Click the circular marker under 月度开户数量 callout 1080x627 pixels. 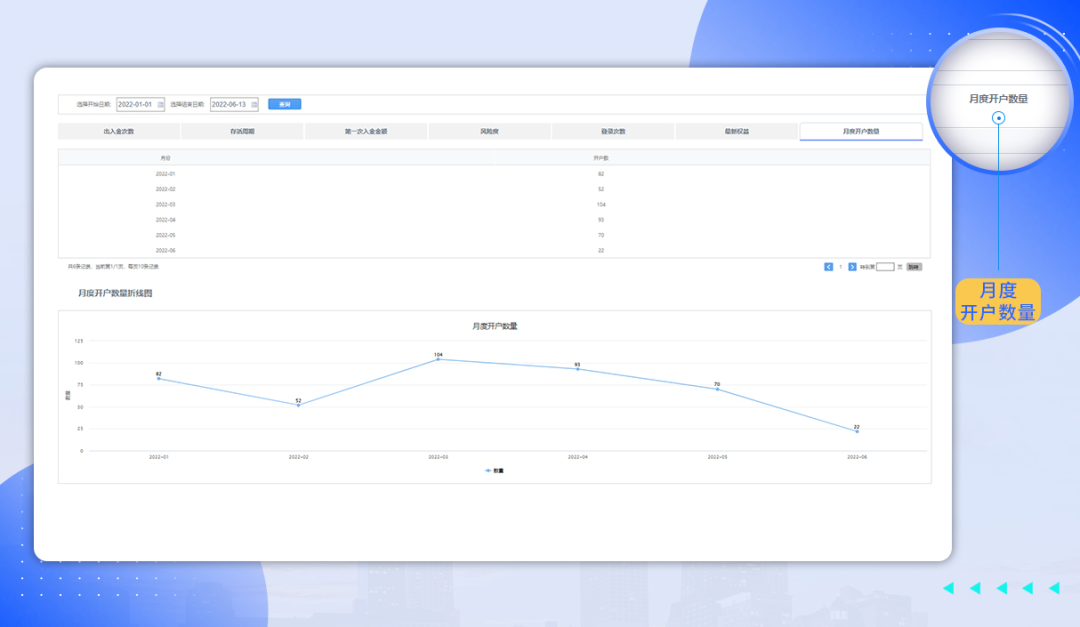point(998,118)
